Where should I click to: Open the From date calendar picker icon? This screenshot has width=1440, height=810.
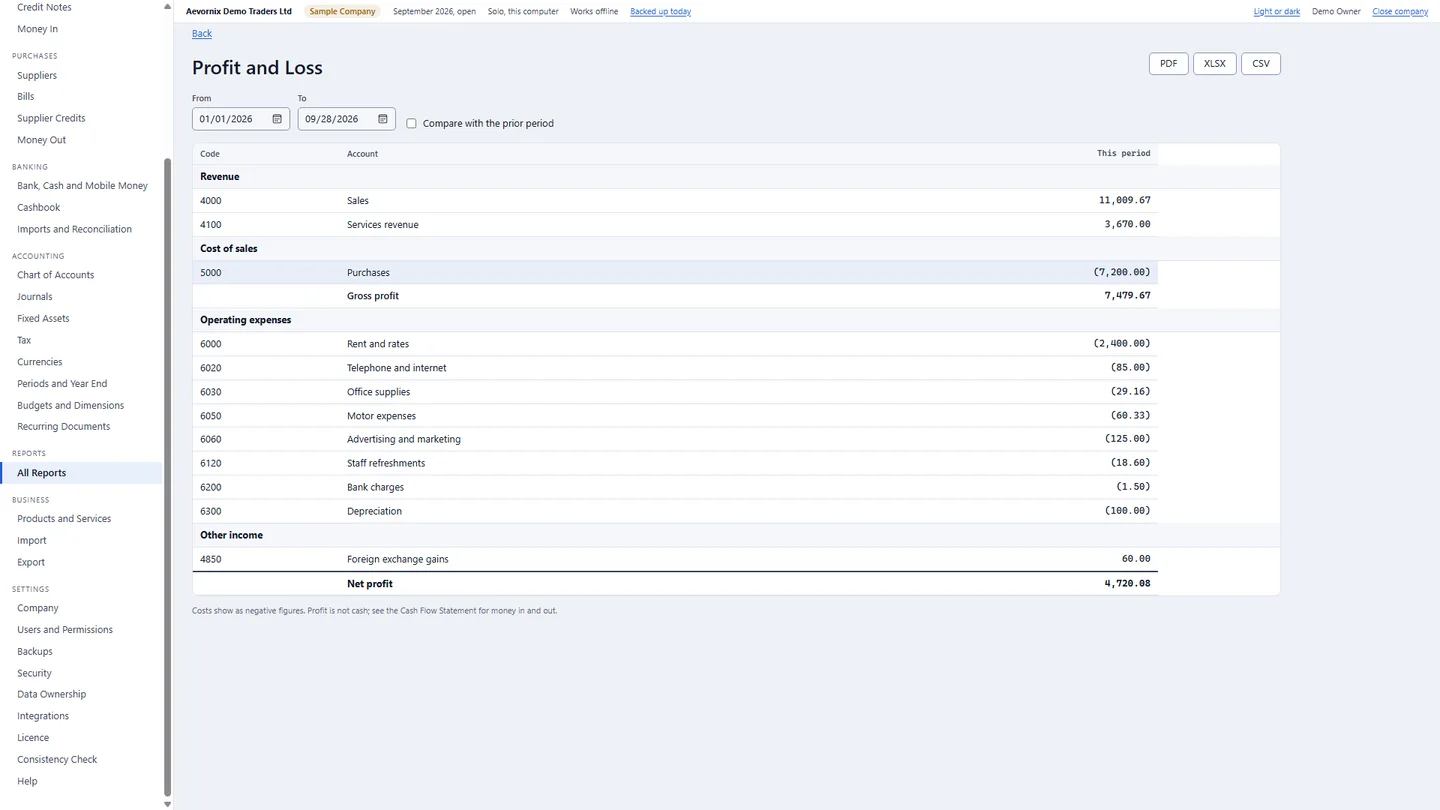tap(277, 119)
